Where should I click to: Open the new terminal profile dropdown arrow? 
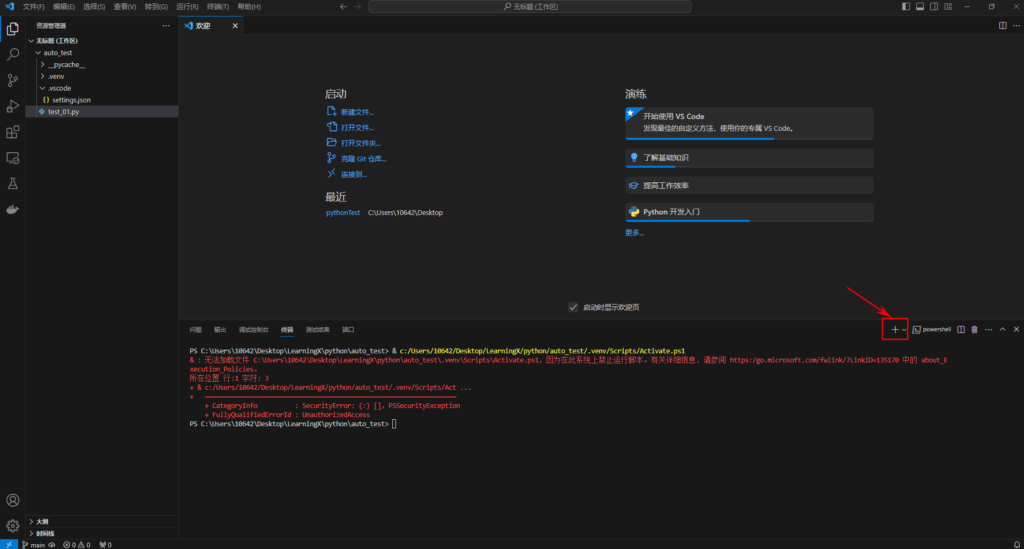click(x=904, y=329)
